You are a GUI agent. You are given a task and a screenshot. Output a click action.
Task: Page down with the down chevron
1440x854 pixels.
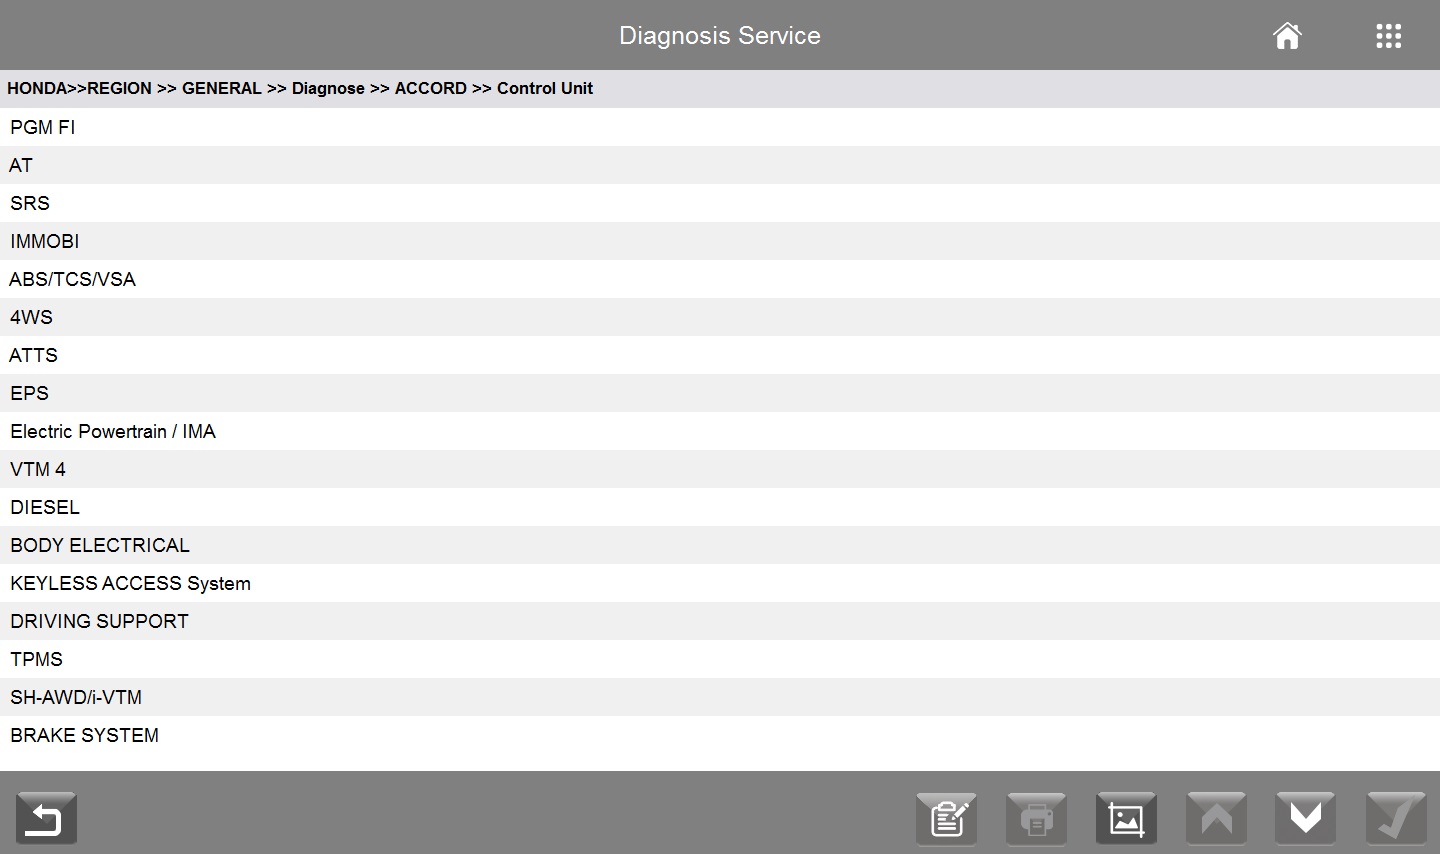point(1306,818)
